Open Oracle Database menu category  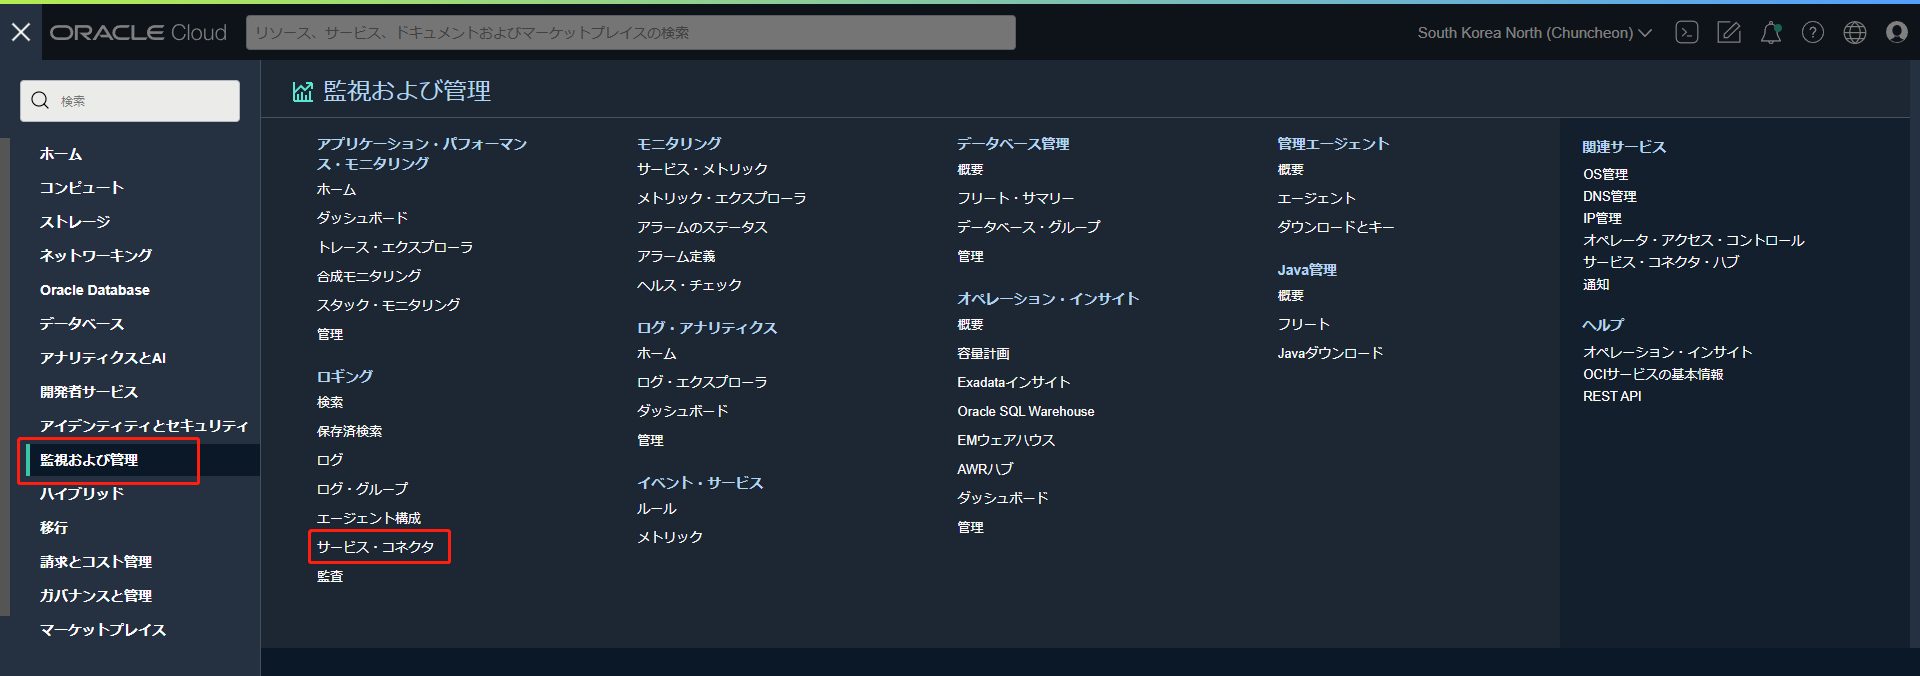pos(95,290)
